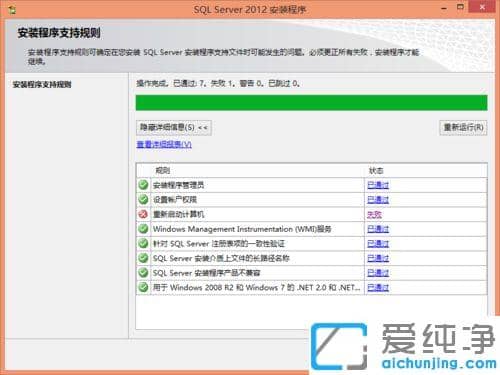Click the 状态 column header

(x=376, y=171)
